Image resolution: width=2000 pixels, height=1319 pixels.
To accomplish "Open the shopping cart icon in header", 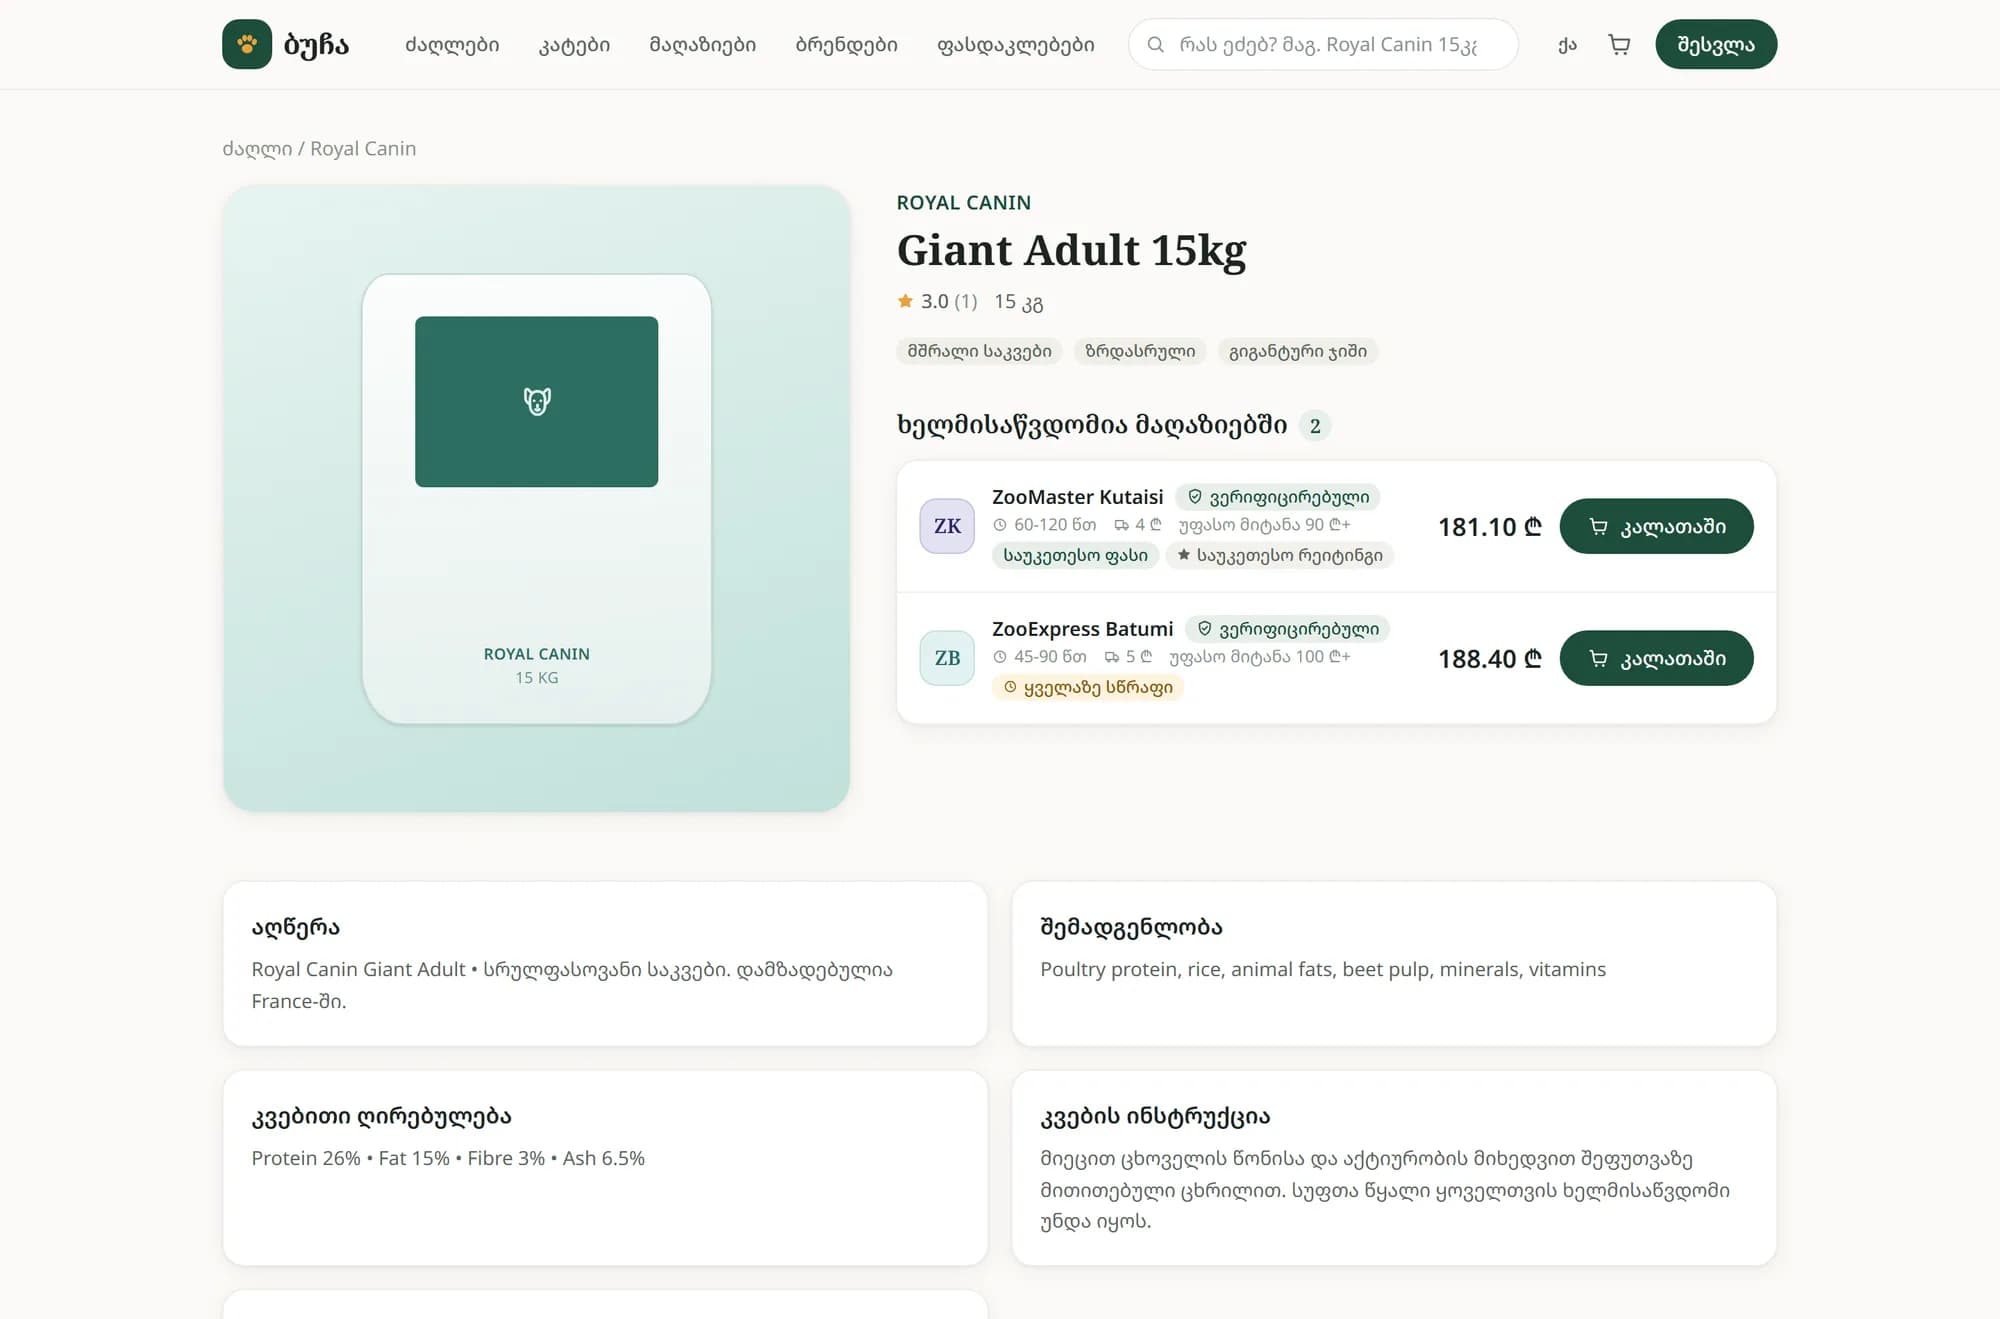I will point(1619,44).
